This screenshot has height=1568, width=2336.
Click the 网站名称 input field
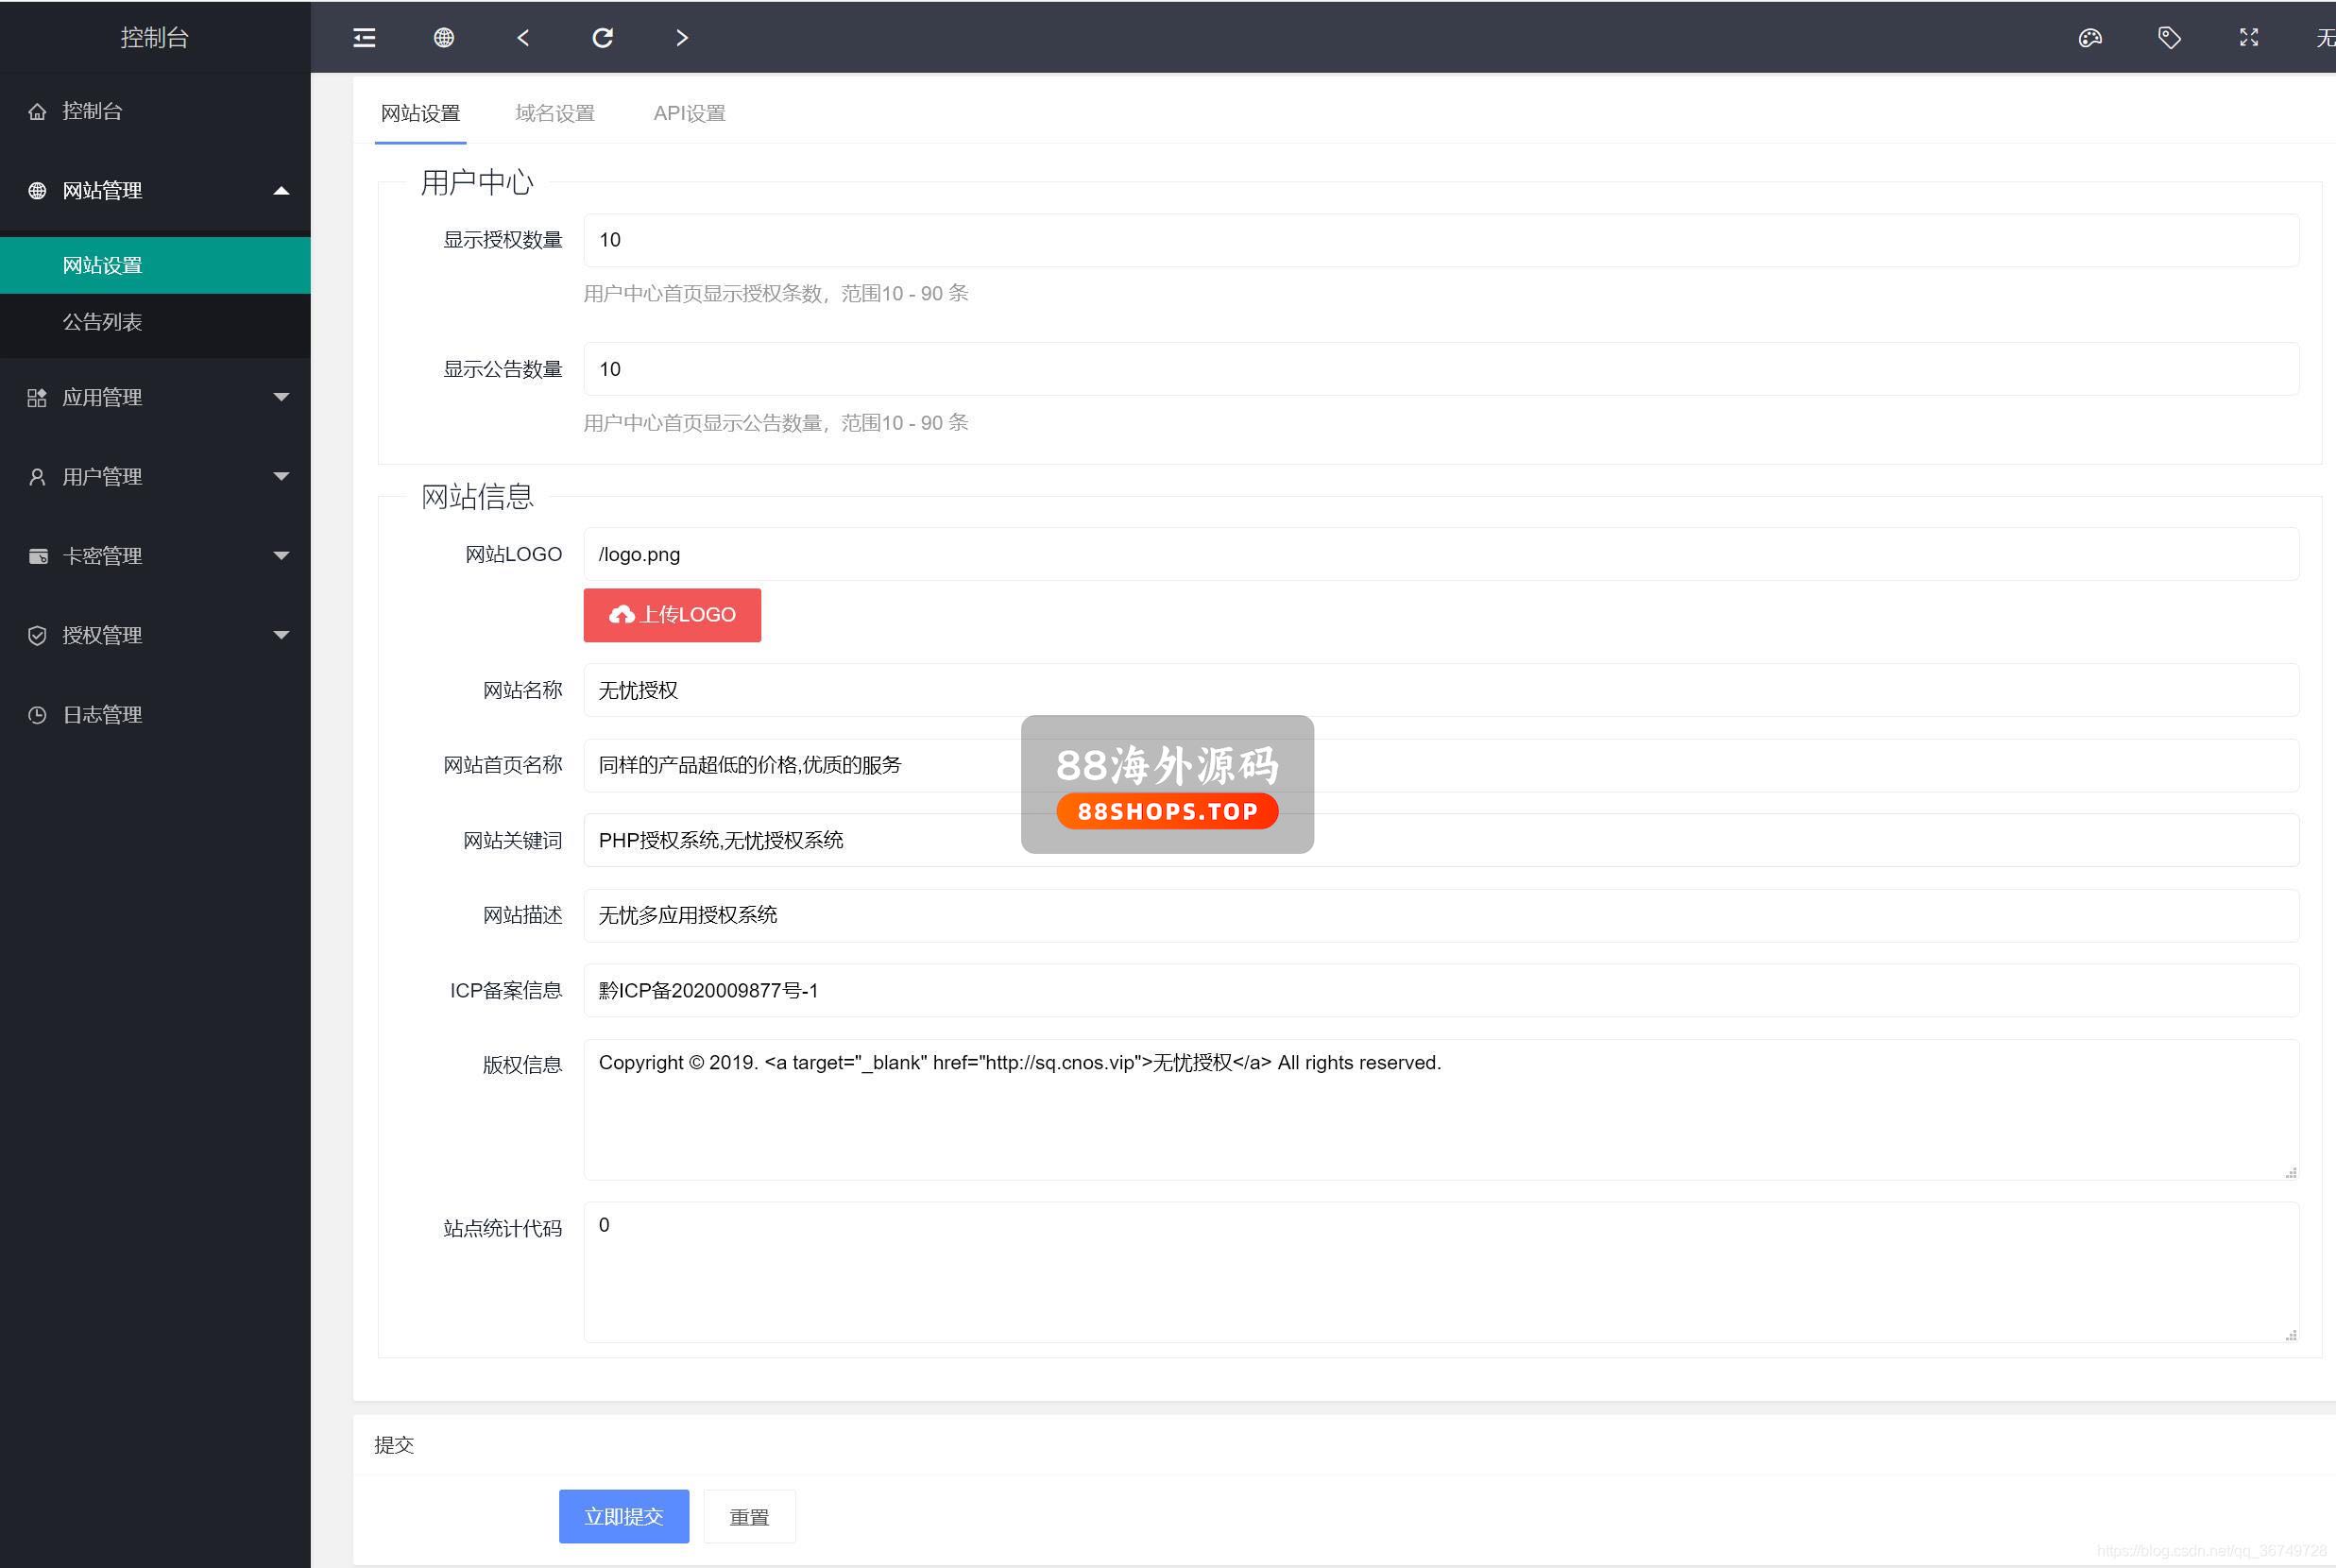[1440, 690]
